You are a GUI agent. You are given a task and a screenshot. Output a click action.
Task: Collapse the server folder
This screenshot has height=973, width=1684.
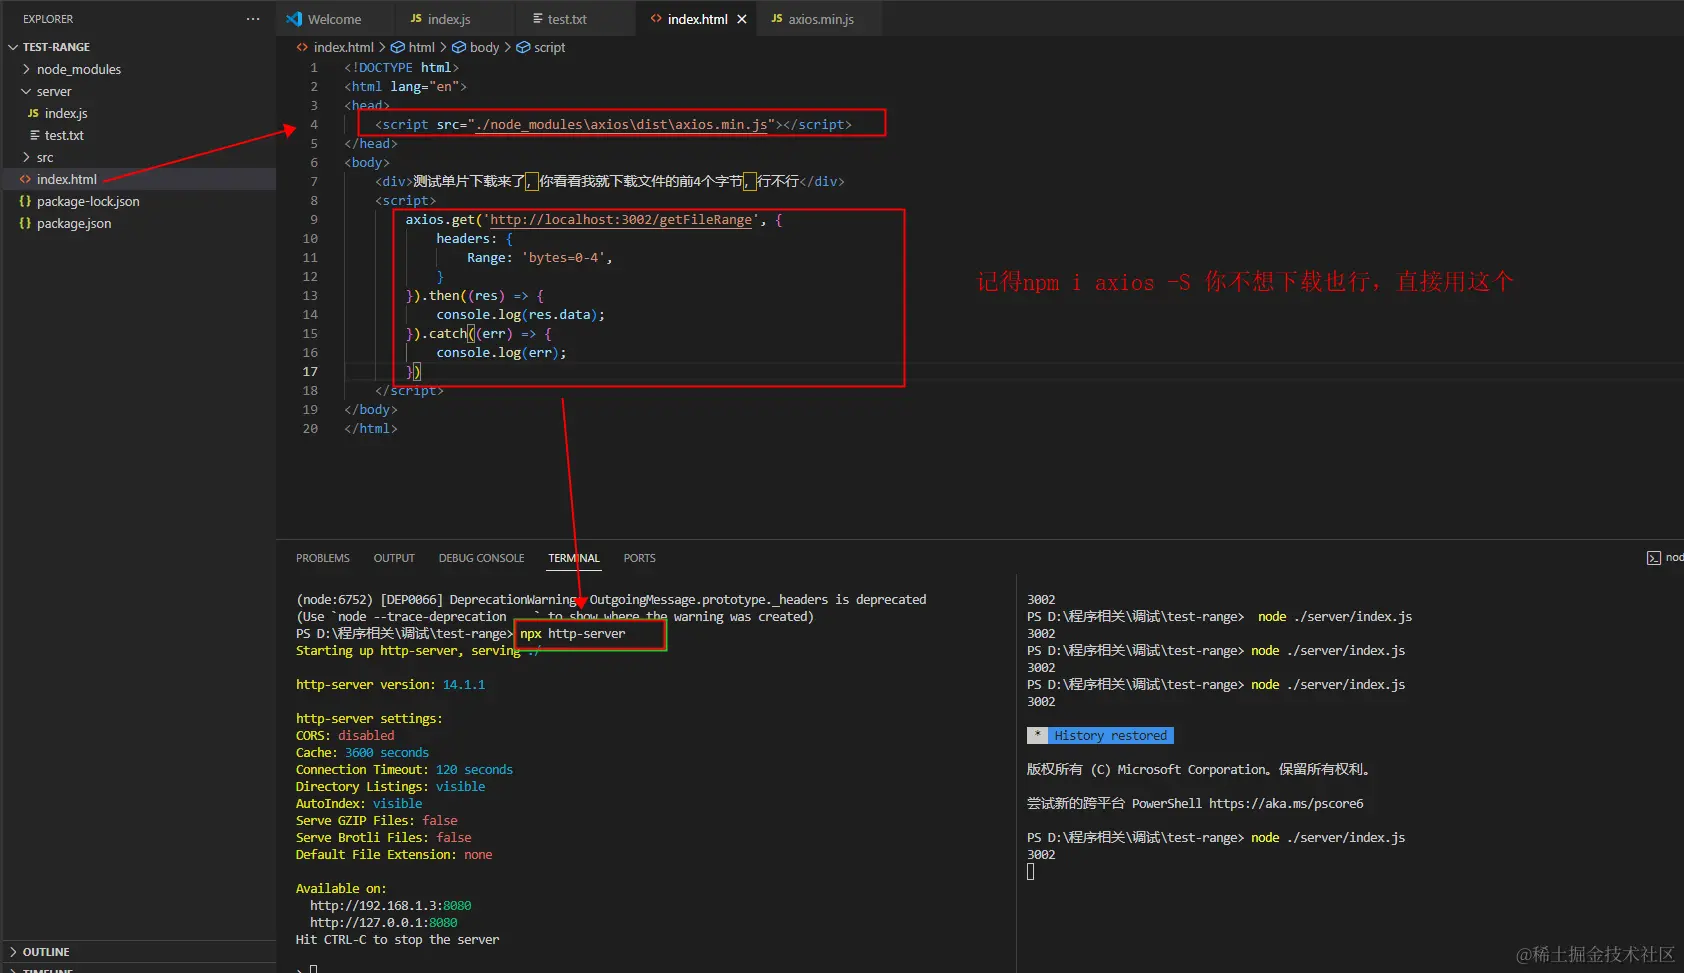26,91
